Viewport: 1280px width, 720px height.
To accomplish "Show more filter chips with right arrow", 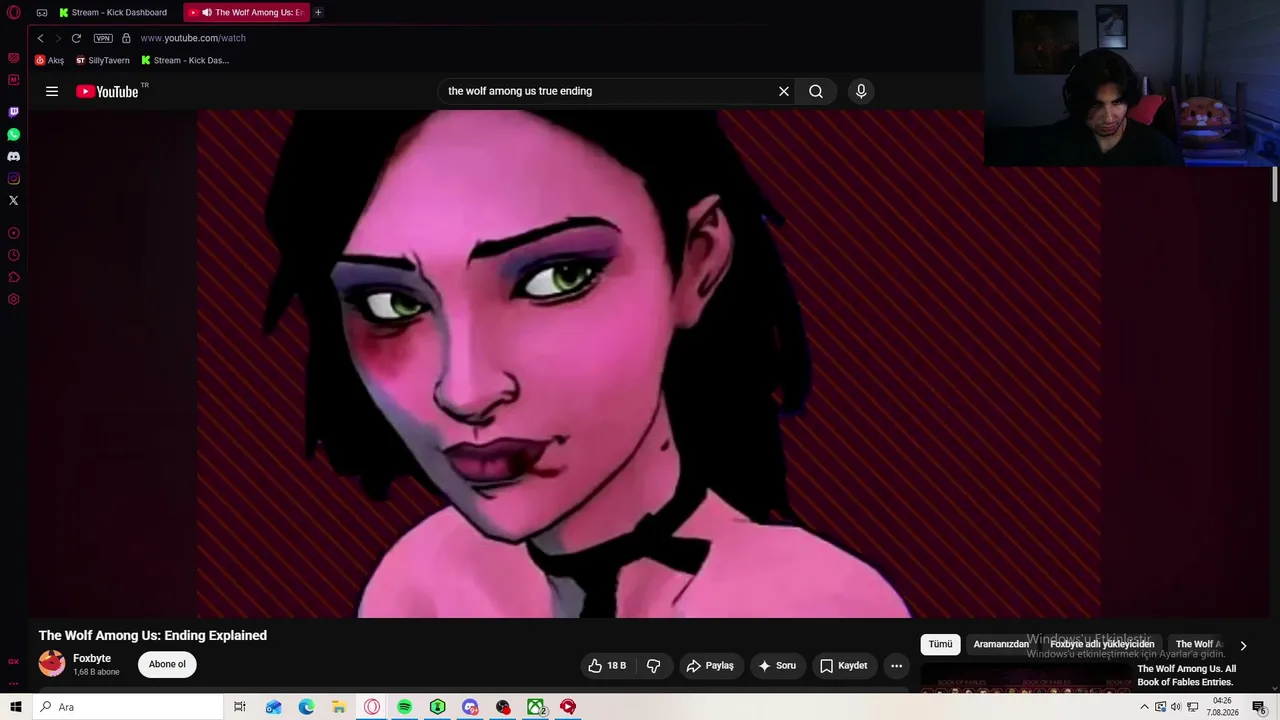I will (1243, 646).
